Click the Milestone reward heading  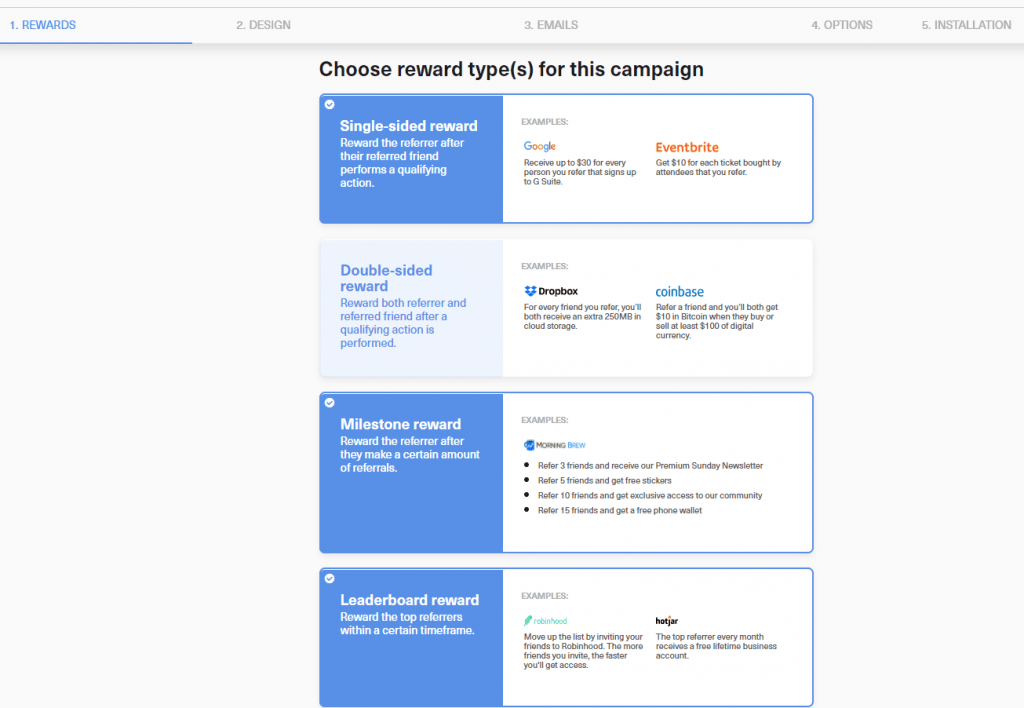point(400,424)
